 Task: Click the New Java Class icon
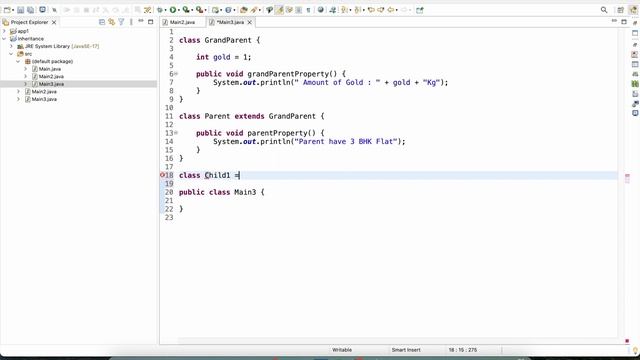click(228, 10)
